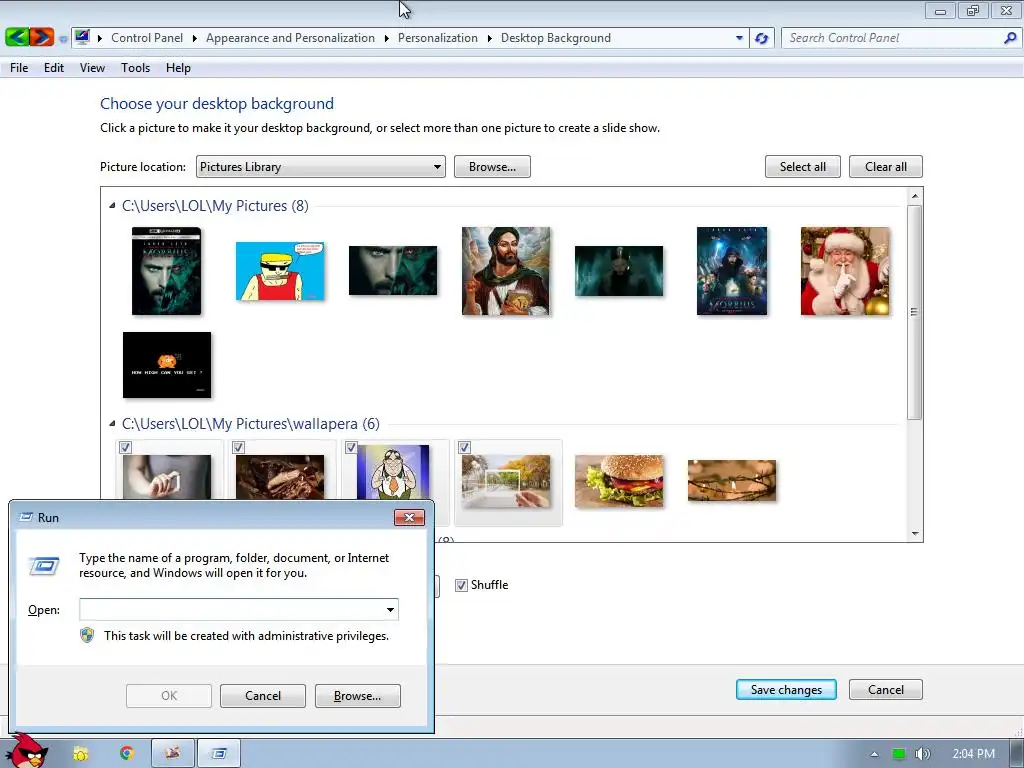1024x768 pixels.
Task: Expand the arrow after Personalization breadcrumb
Action: (x=490, y=39)
